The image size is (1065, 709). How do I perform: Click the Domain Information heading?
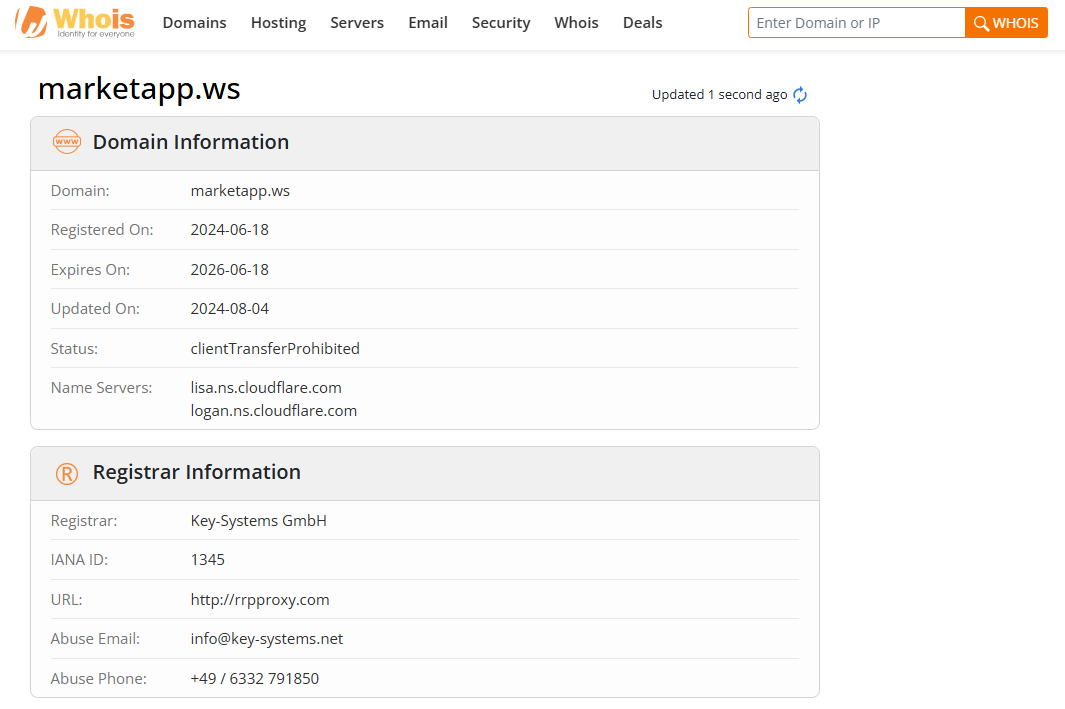click(191, 142)
